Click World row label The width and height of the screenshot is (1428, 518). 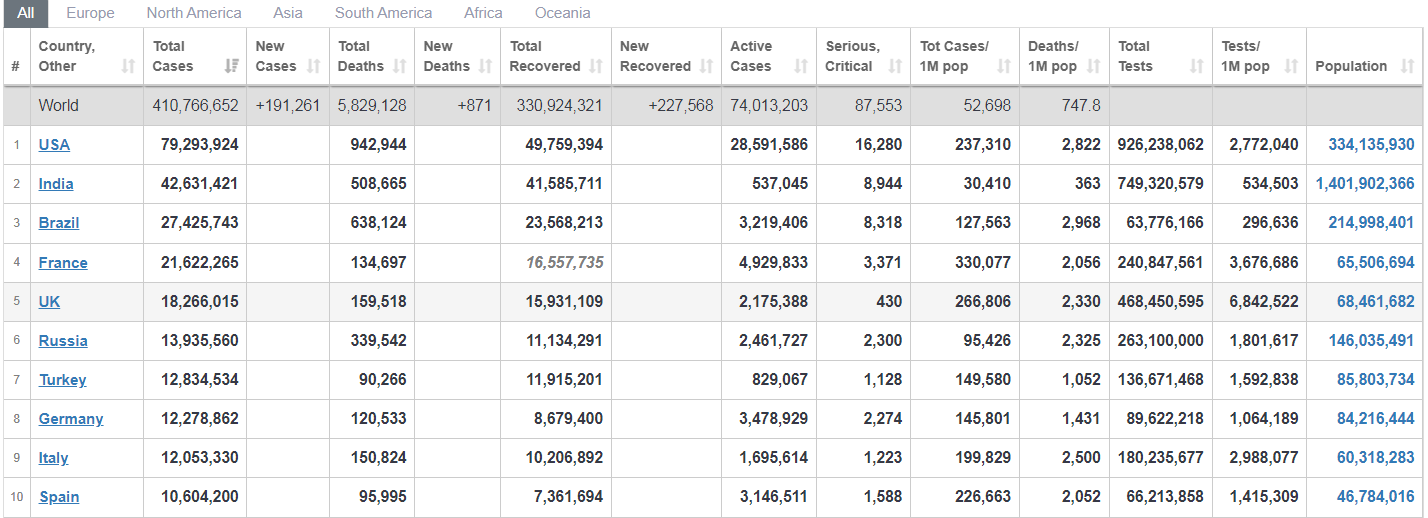click(x=59, y=106)
